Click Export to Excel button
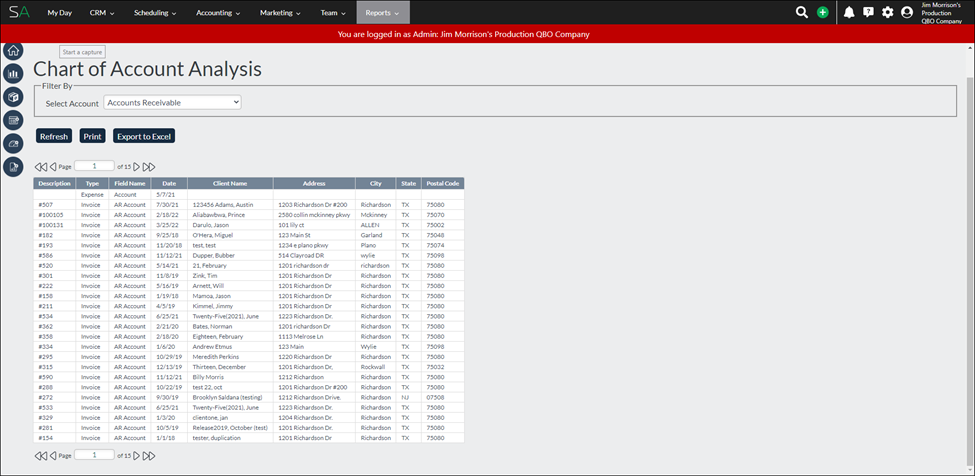This screenshot has height=476, width=975. click(x=144, y=136)
